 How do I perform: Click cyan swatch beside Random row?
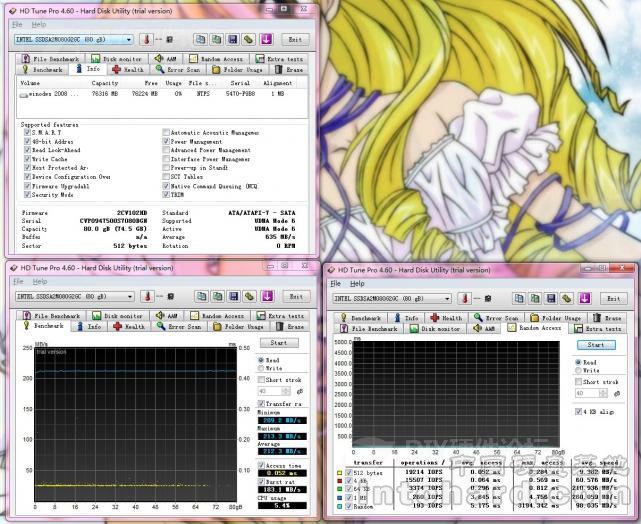(x=339, y=506)
